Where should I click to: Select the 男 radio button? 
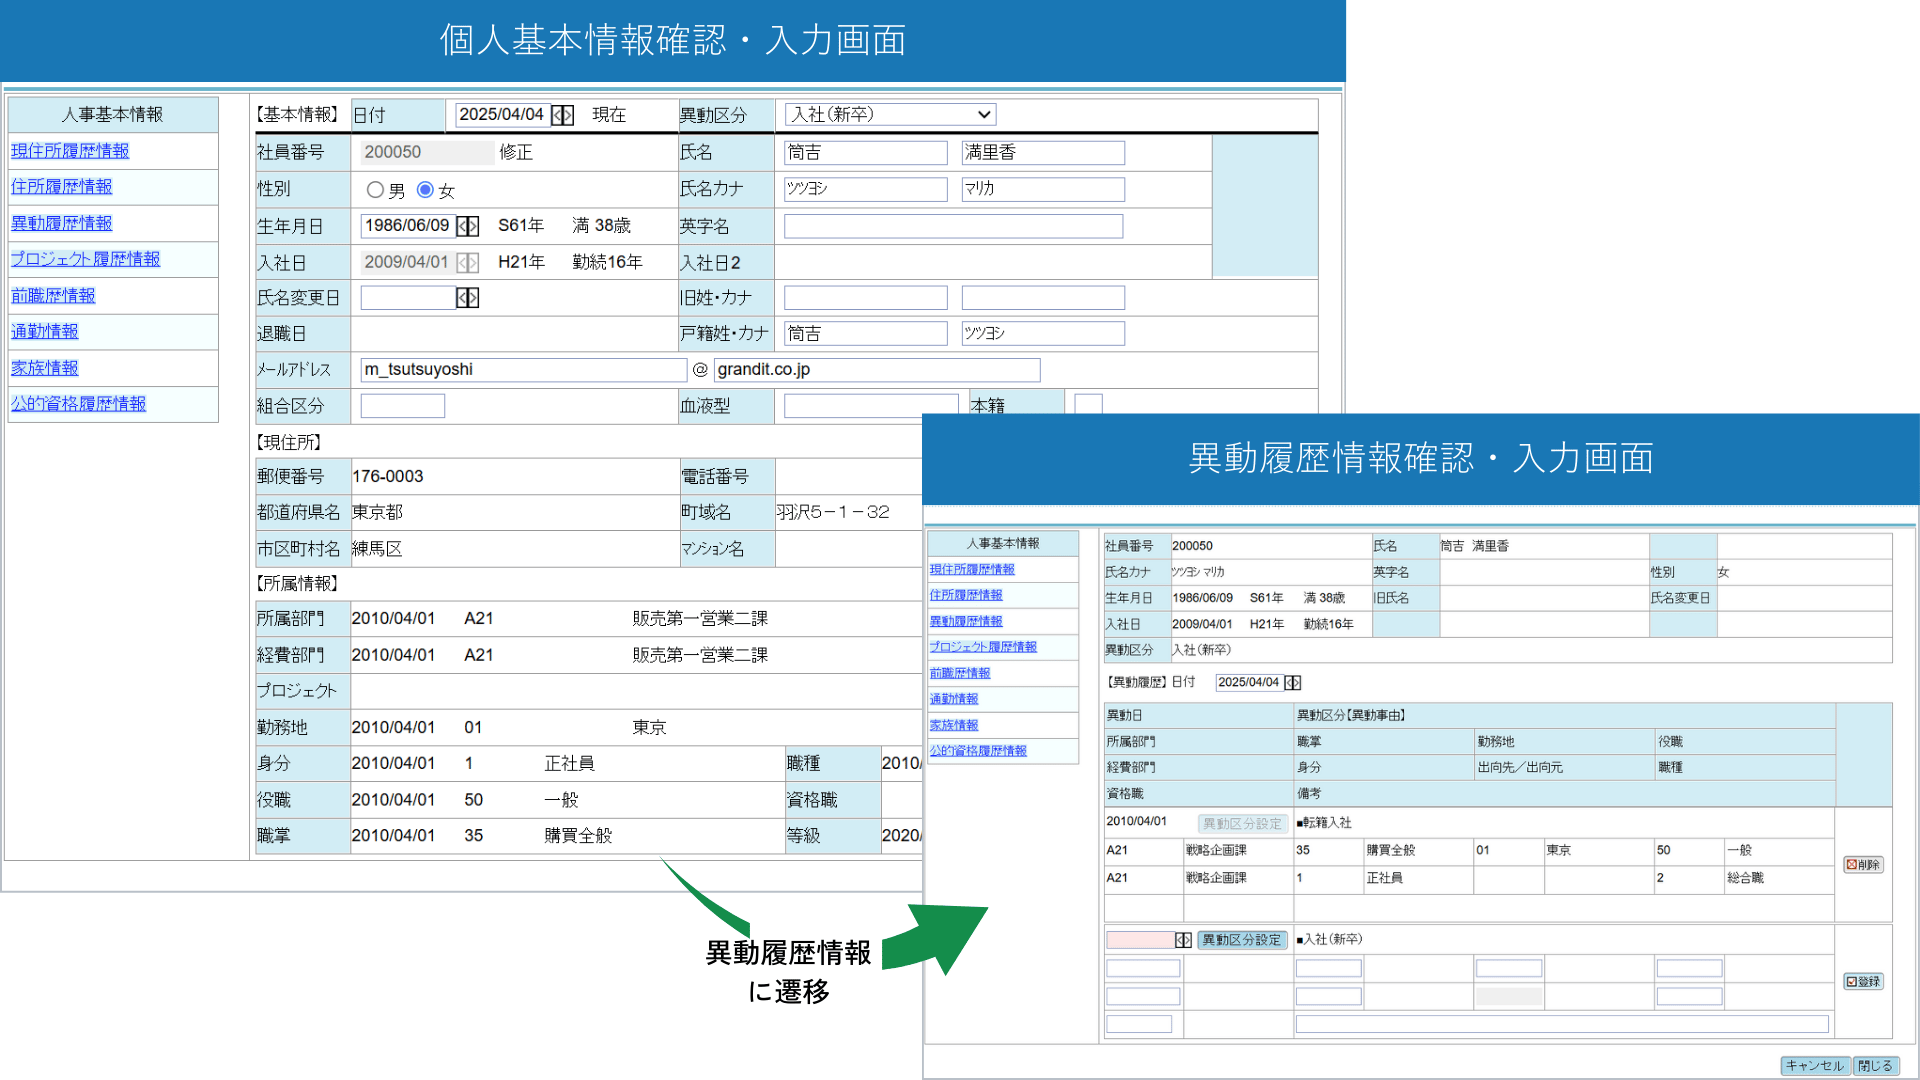pyautogui.click(x=375, y=190)
